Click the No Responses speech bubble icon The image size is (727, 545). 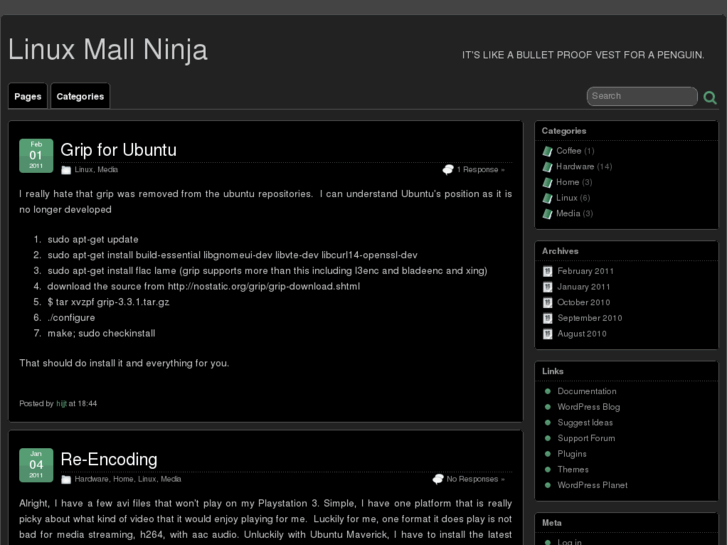click(438, 479)
